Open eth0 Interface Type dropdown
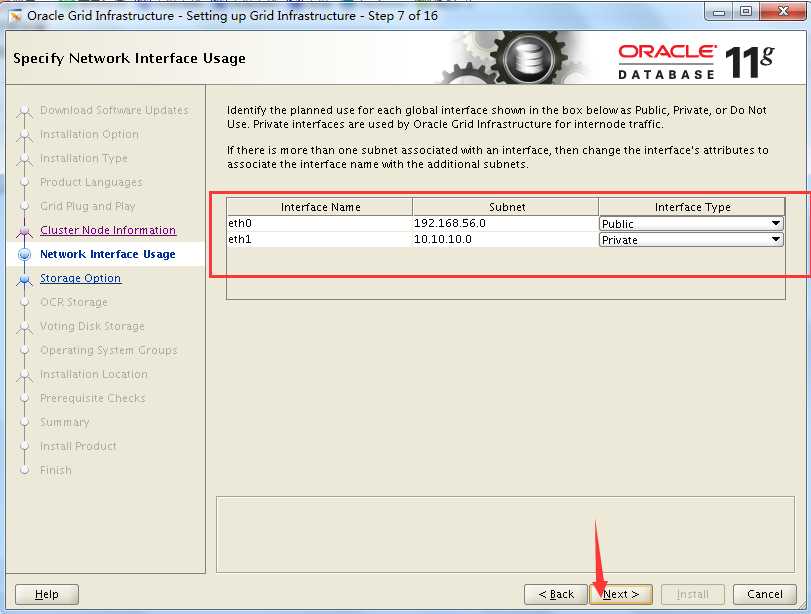Image resolution: width=811 pixels, height=614 pixels. (x=691, y=223)
